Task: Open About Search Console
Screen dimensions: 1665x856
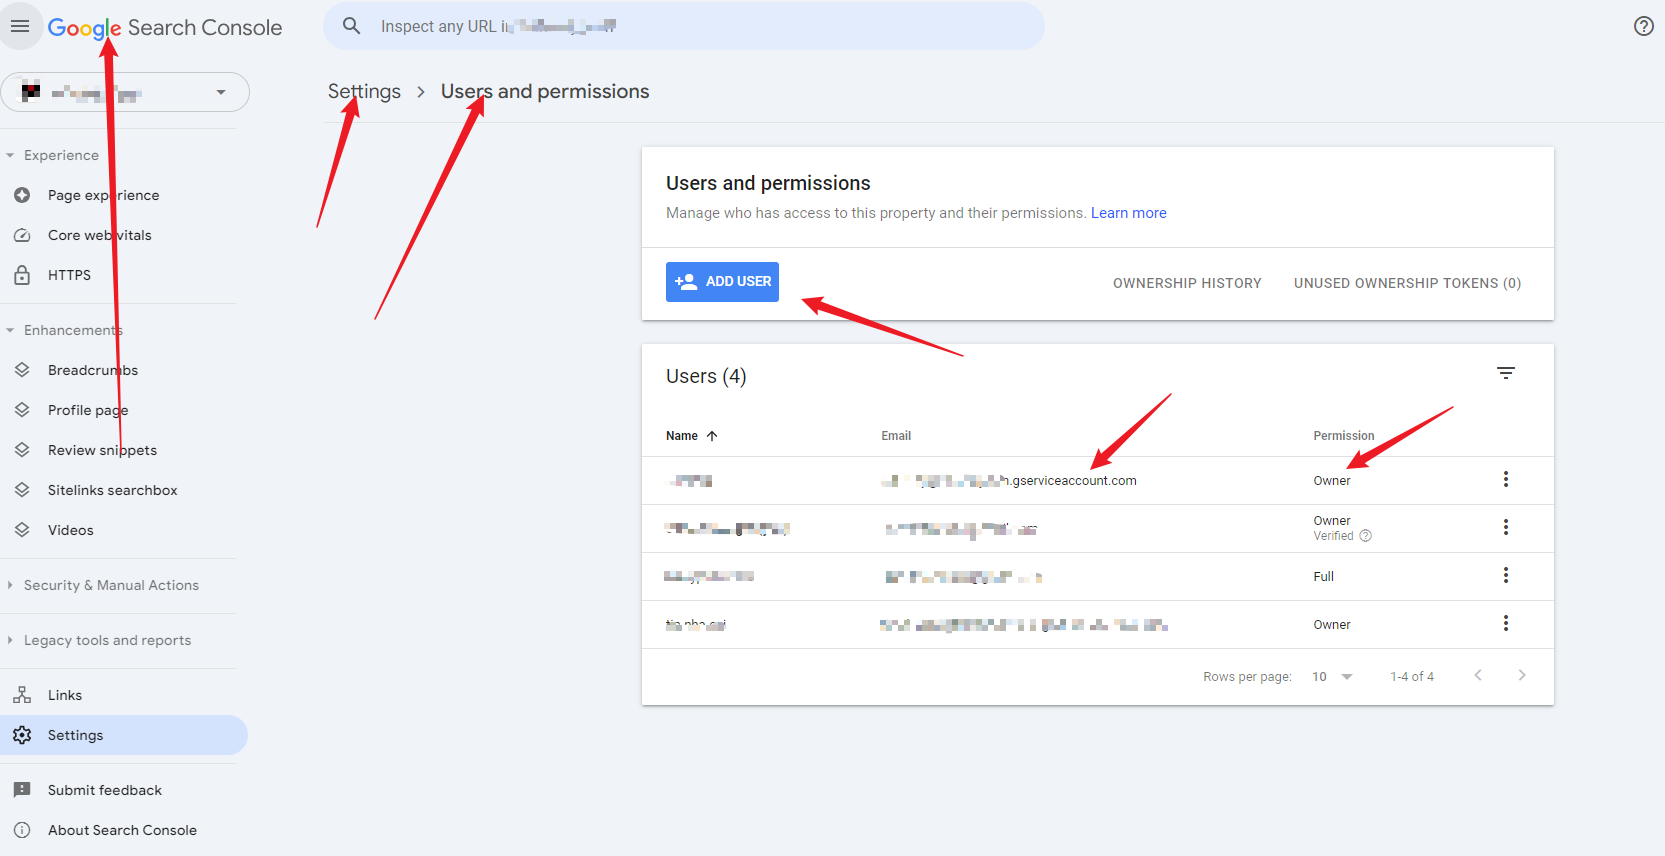Action: coord(124,830)
